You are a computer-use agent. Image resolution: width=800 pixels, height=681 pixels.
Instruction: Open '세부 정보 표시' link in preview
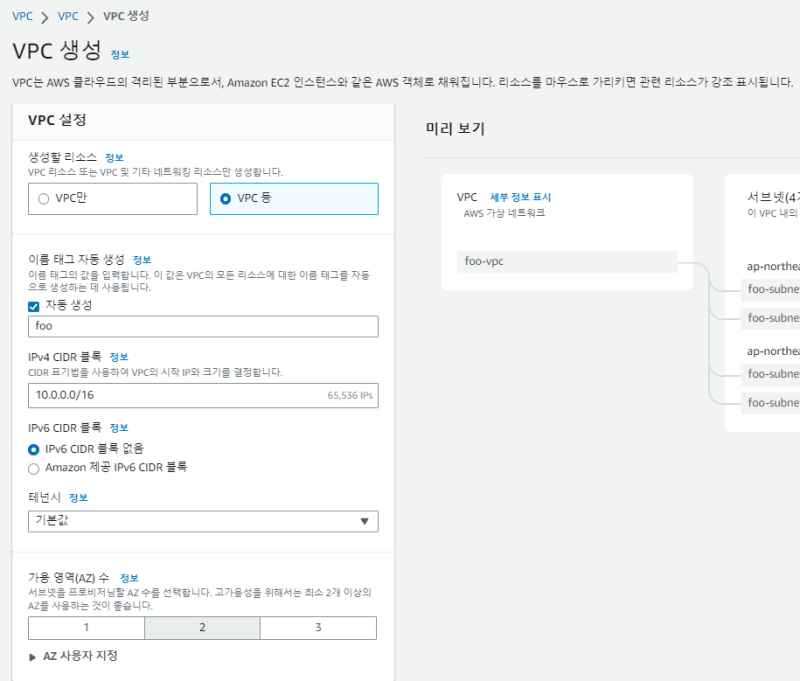[520, 198]
